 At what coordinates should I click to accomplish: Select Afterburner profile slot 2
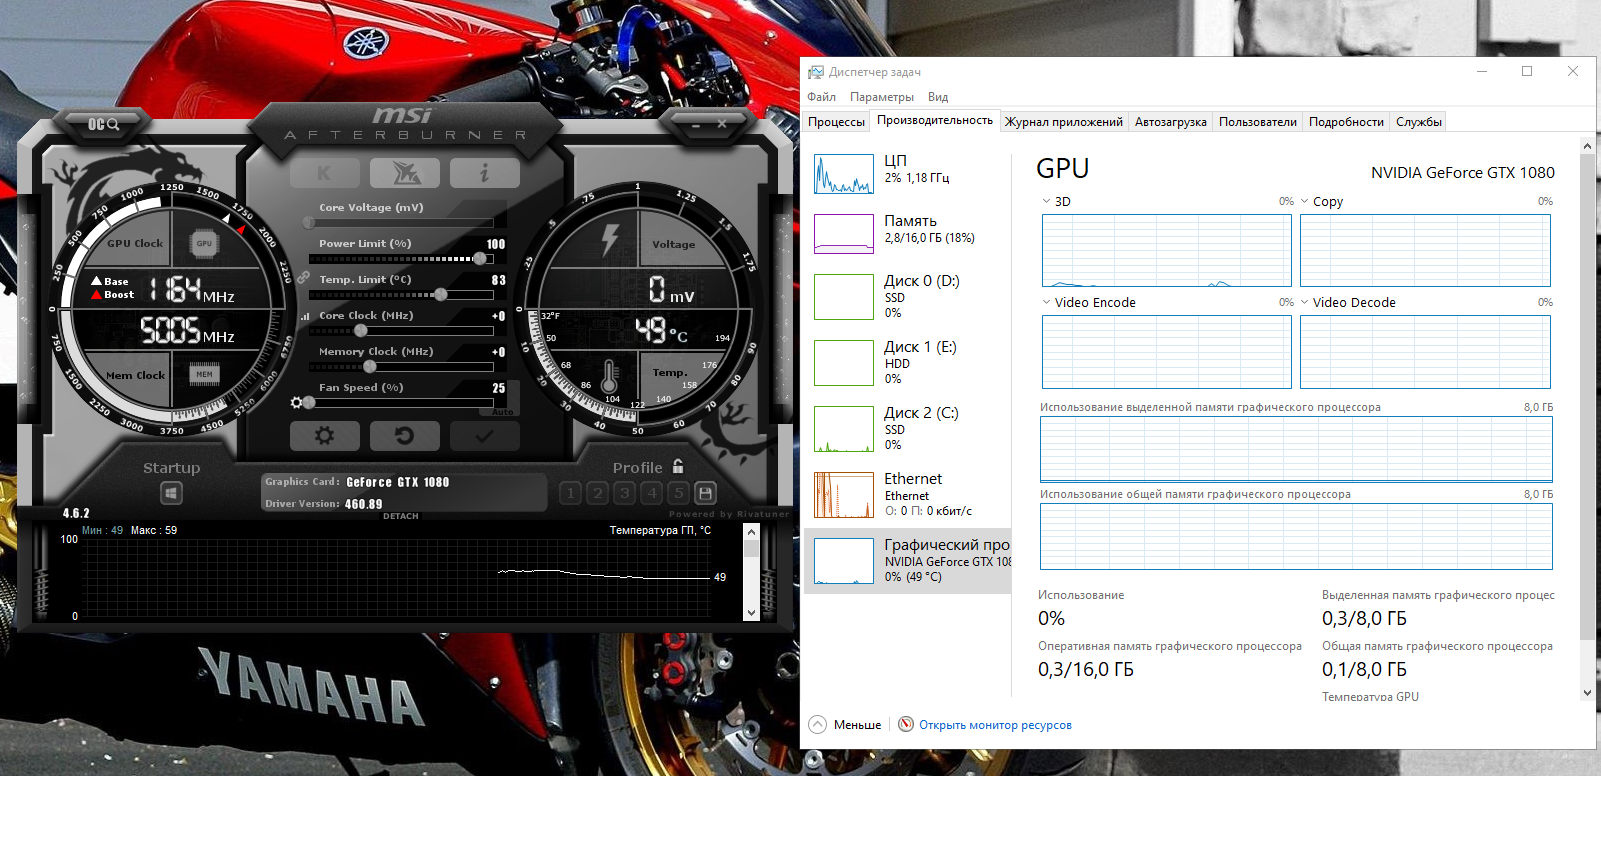coord(597,493)
